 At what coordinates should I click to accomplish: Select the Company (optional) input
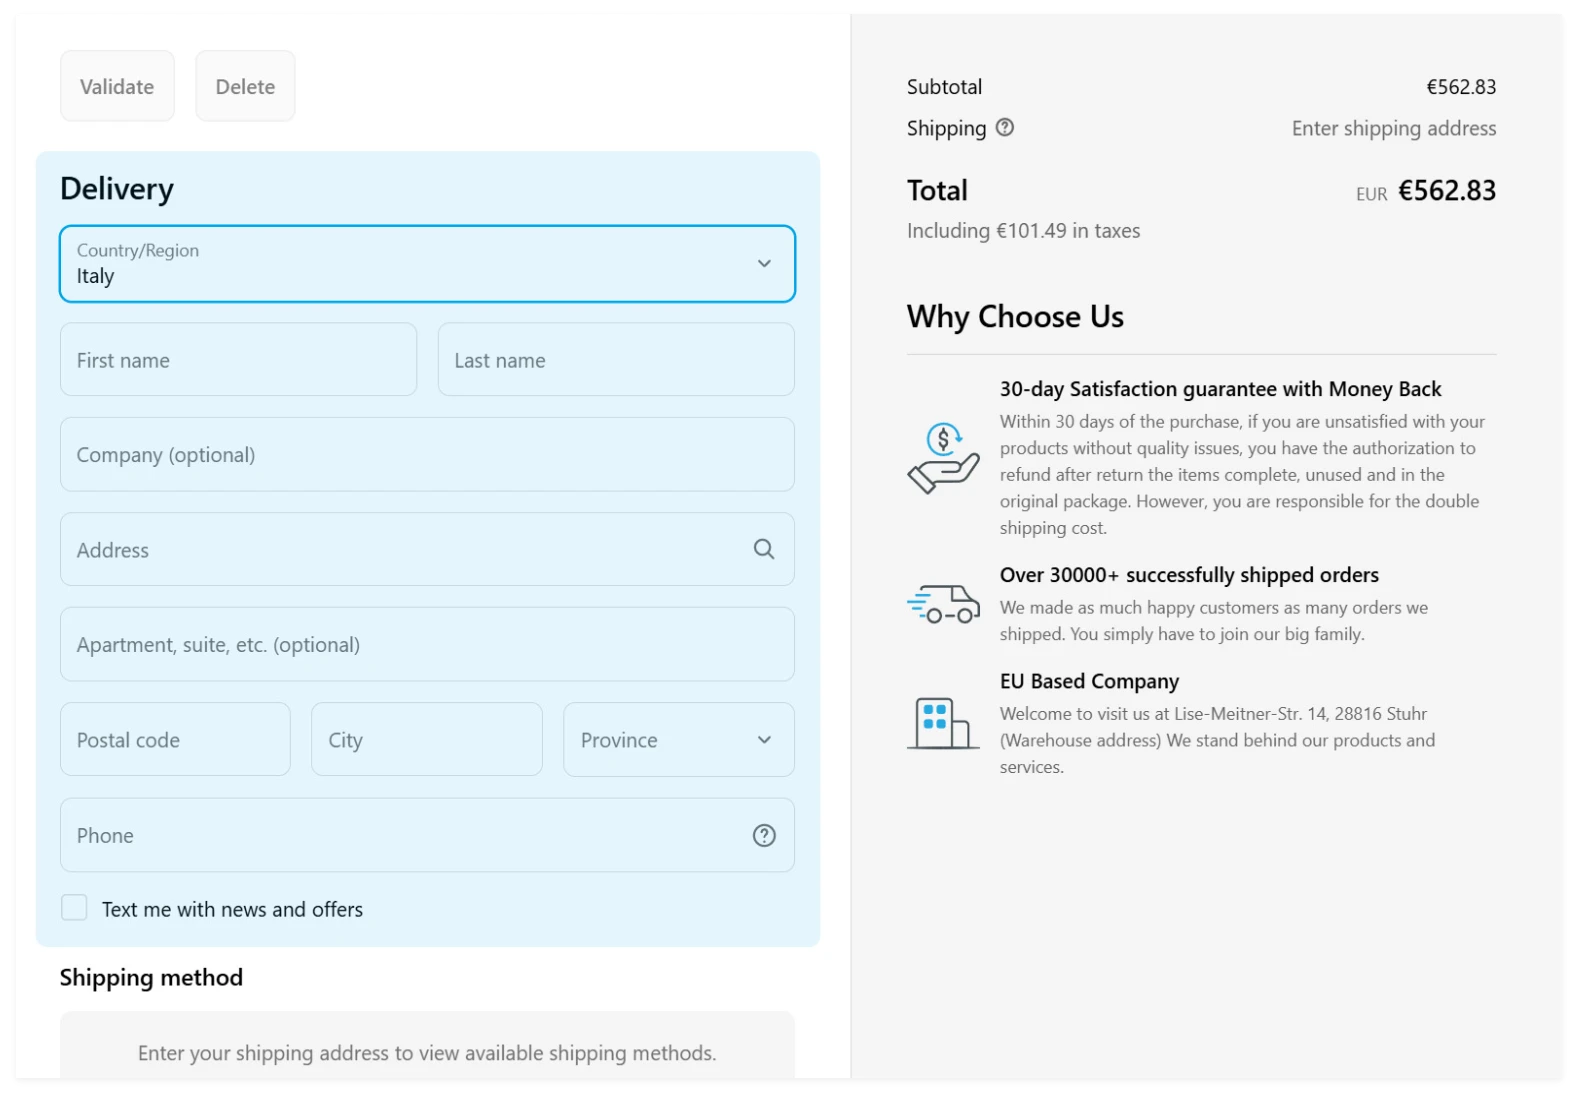427,455
